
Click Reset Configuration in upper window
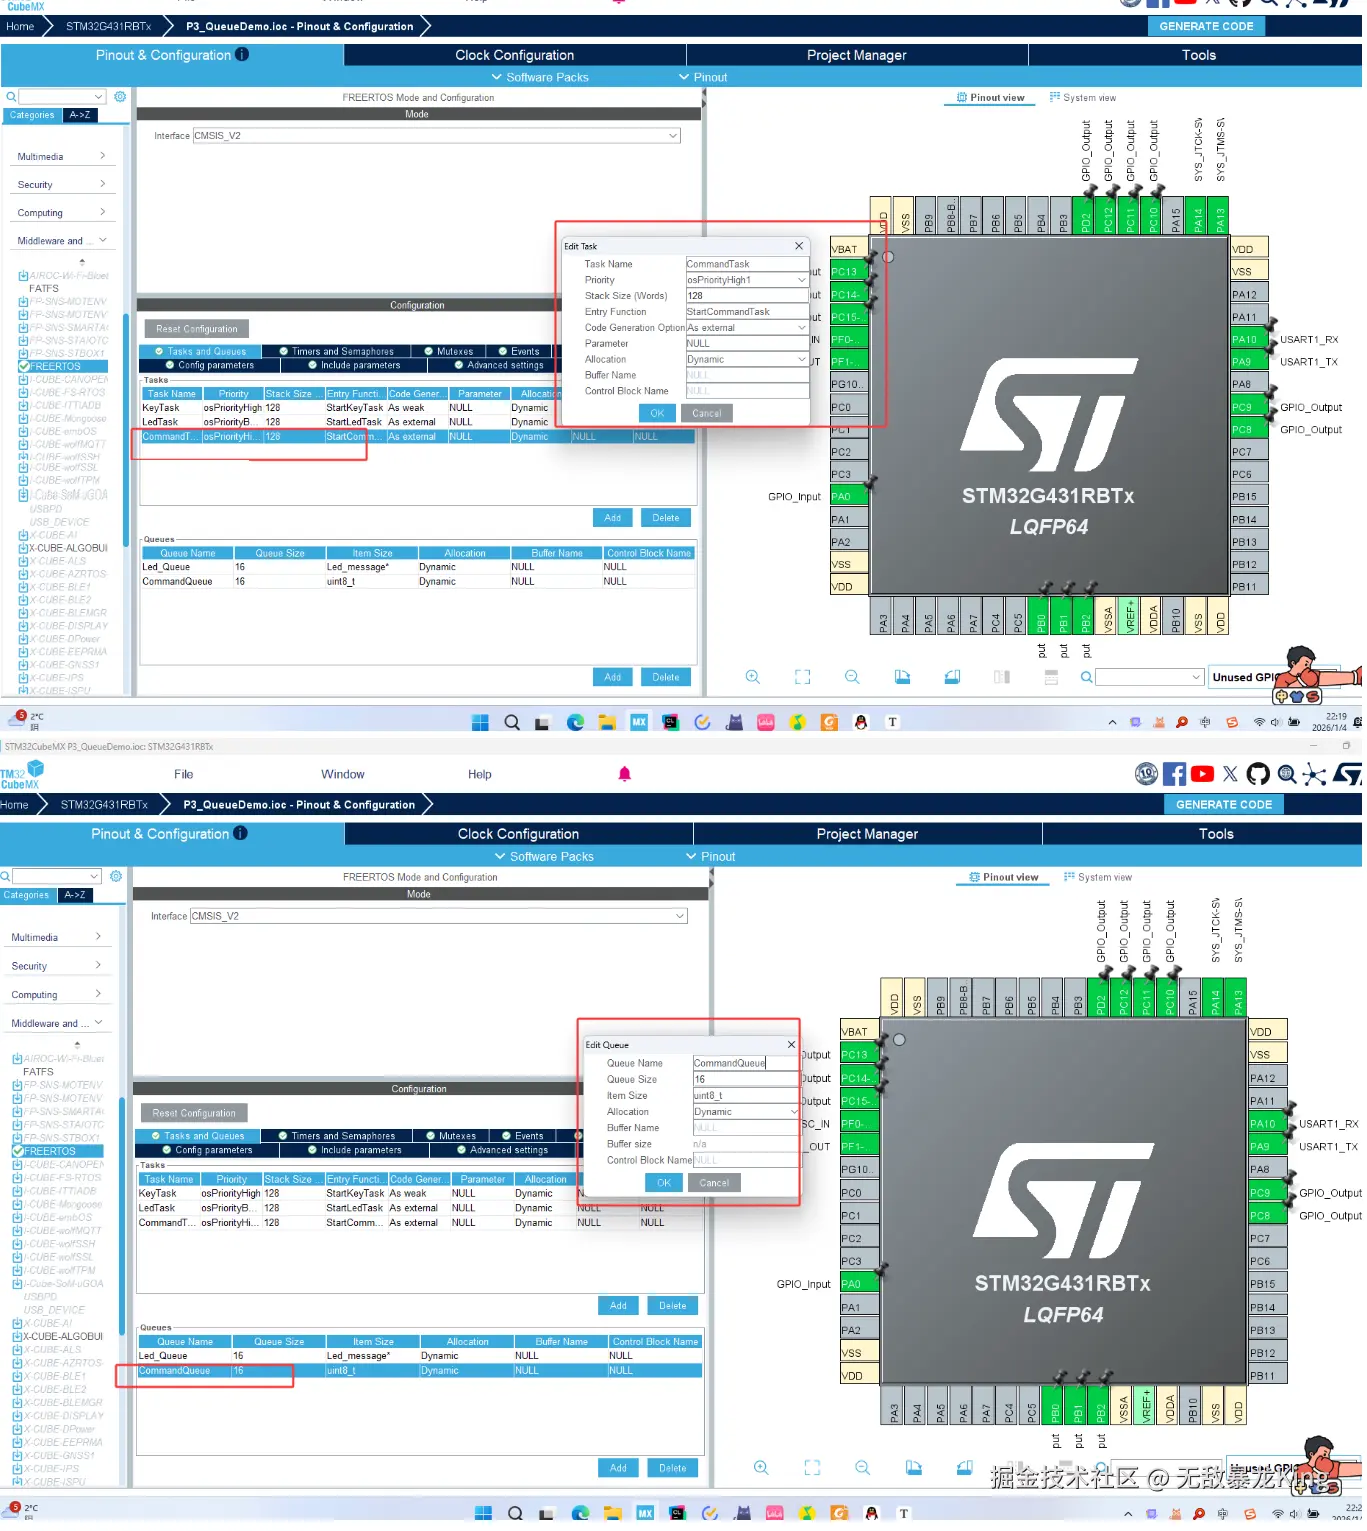tap(197, 330)
